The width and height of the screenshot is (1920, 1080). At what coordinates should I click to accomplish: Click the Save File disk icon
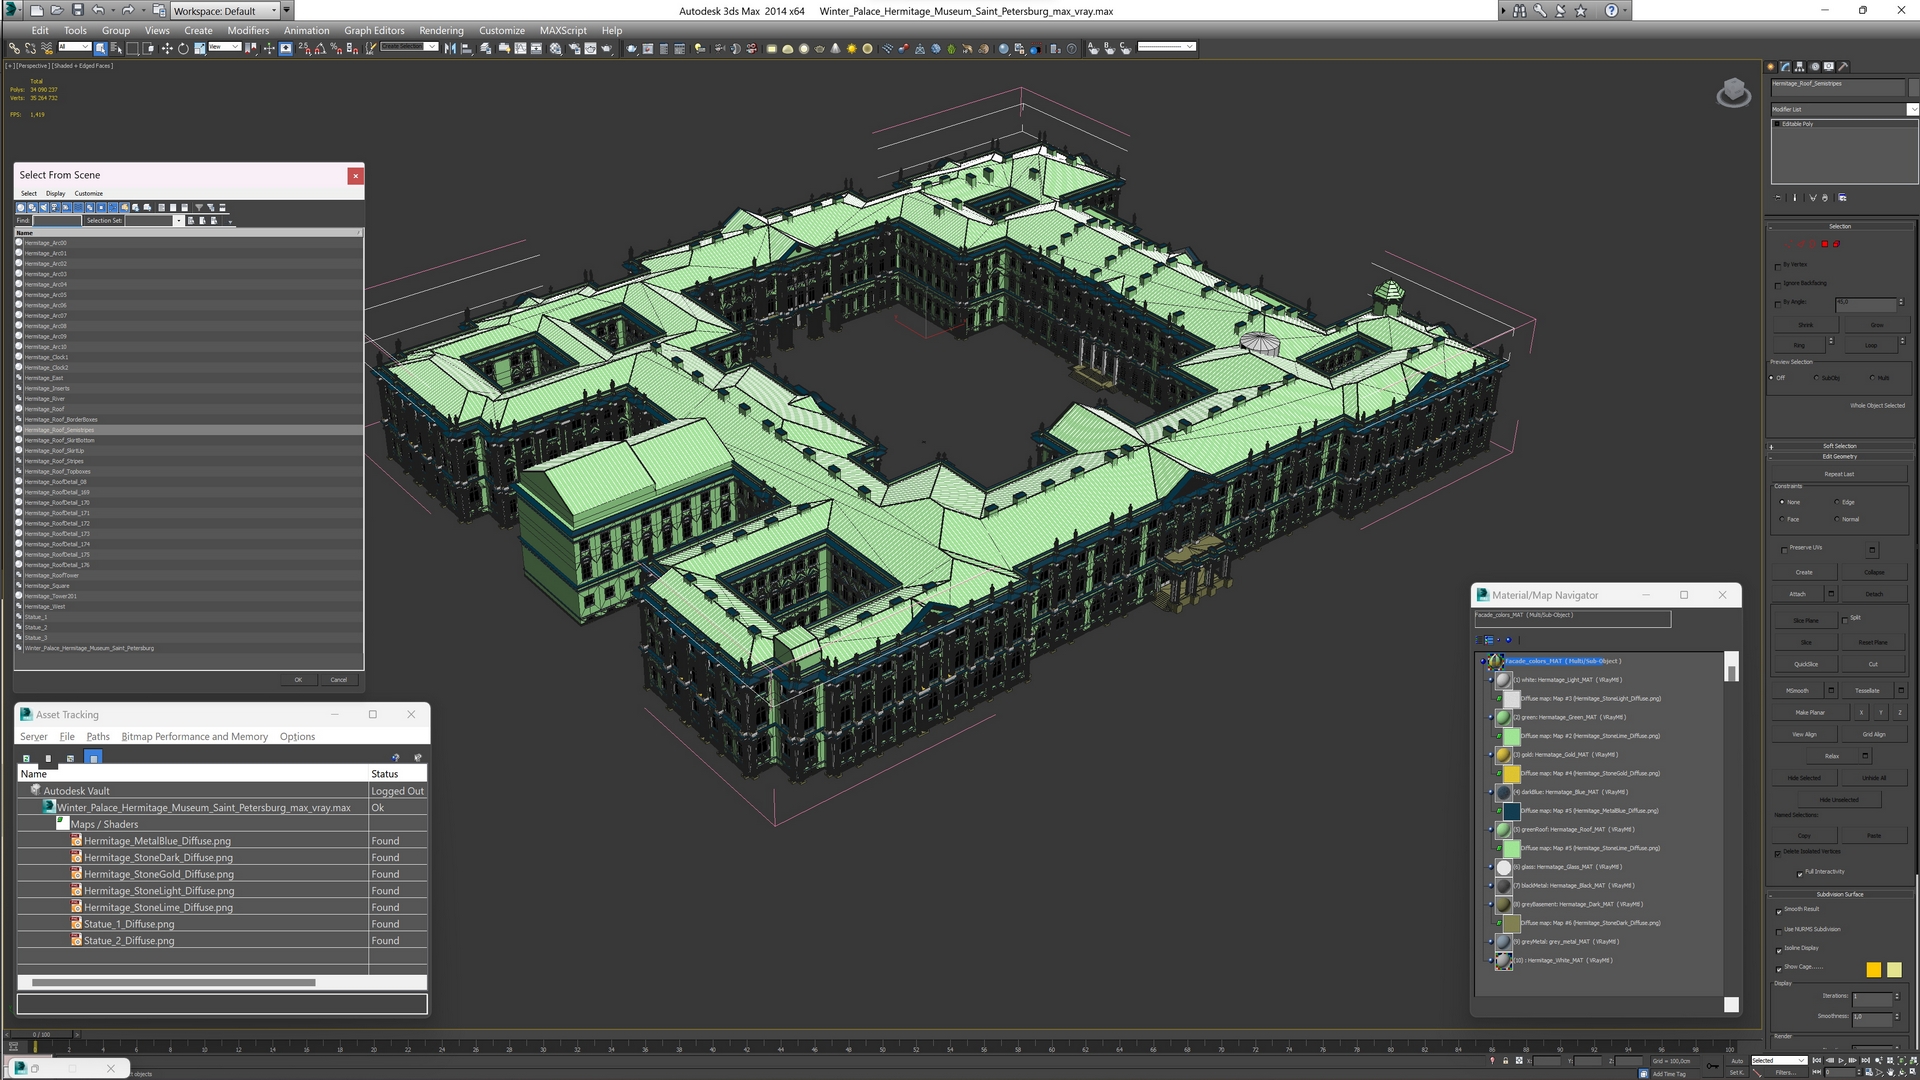pyautogui.click(x=78, y=10)
